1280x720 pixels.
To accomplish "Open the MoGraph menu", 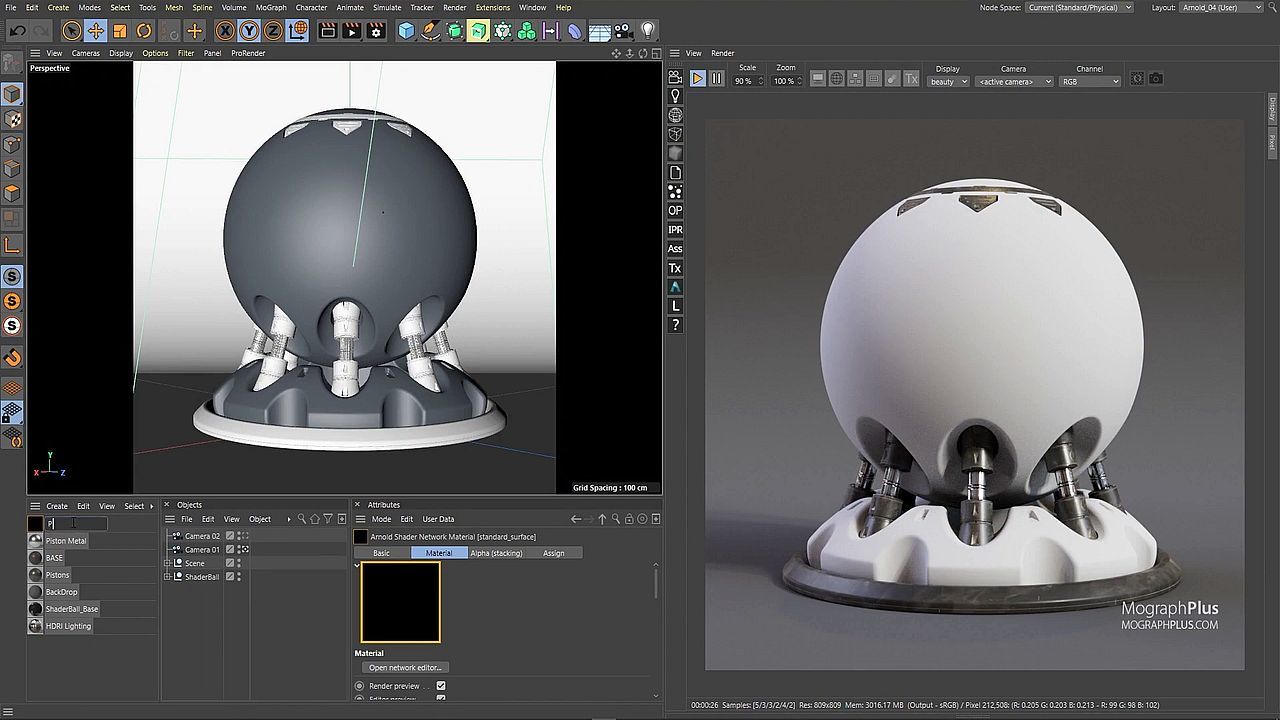I will click(x=271, y=7).
